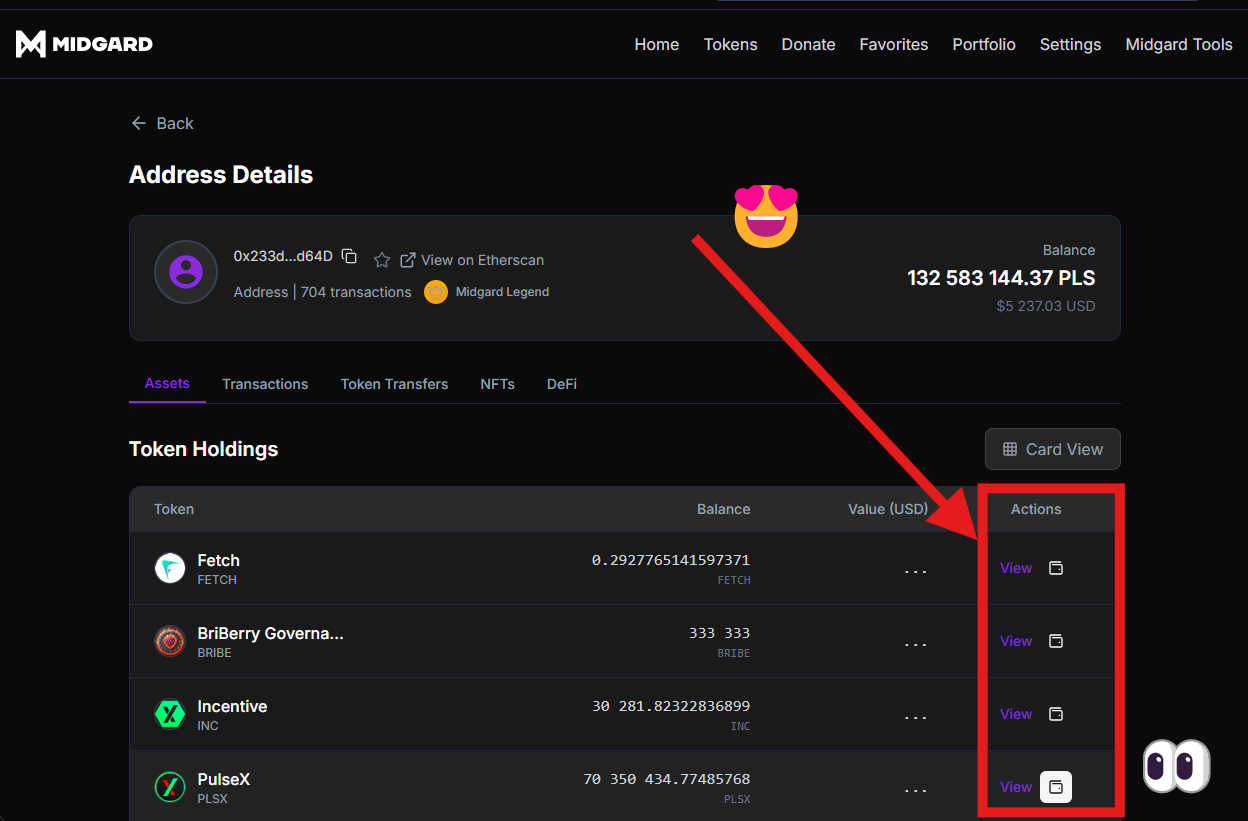The height and width of the screenshot is (821, 1248).
Task: Switch to Transactions tab
Action: (265, 384)
